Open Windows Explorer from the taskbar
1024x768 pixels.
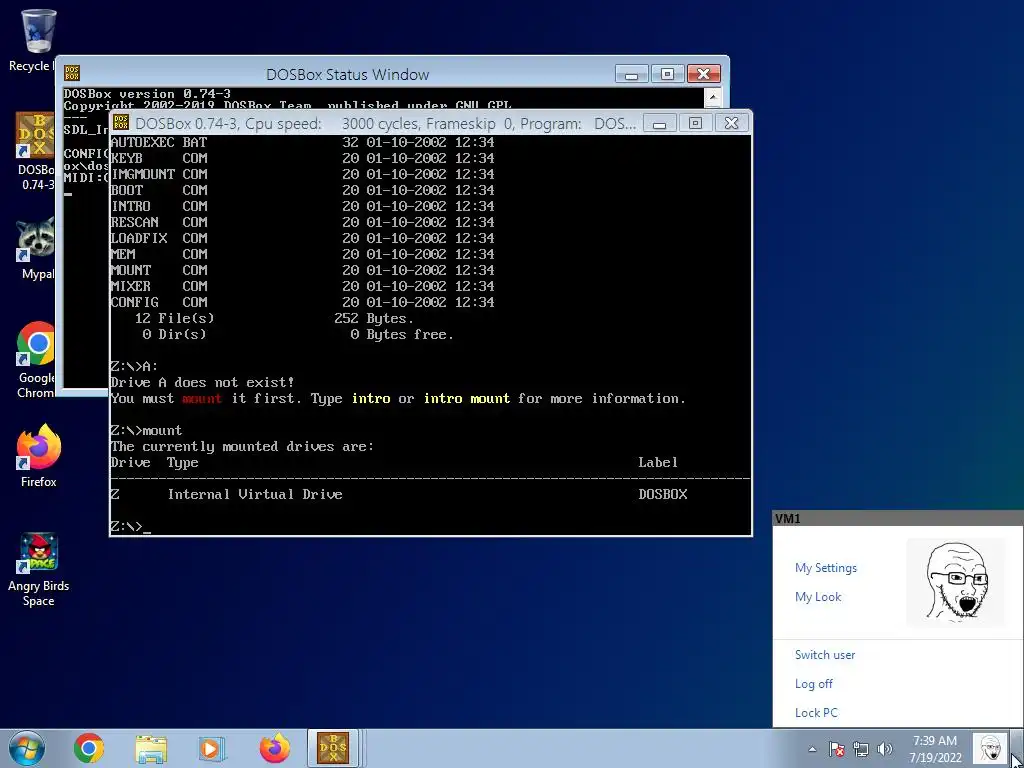151,748
